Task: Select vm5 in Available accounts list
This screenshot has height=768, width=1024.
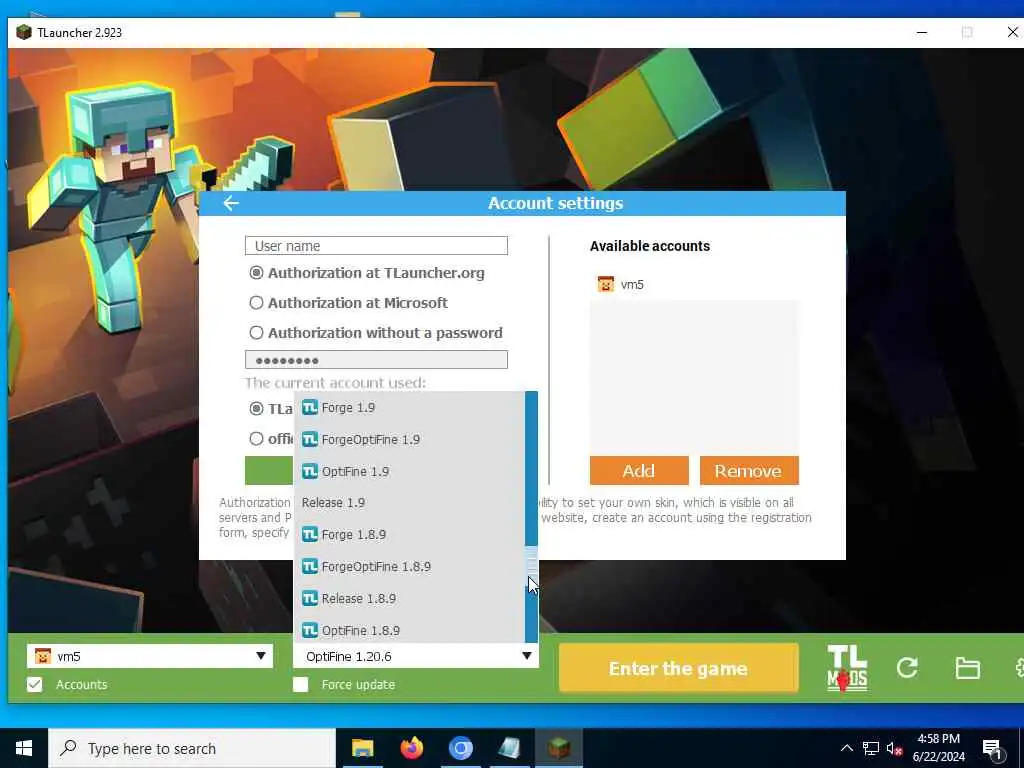Action: 694,284
